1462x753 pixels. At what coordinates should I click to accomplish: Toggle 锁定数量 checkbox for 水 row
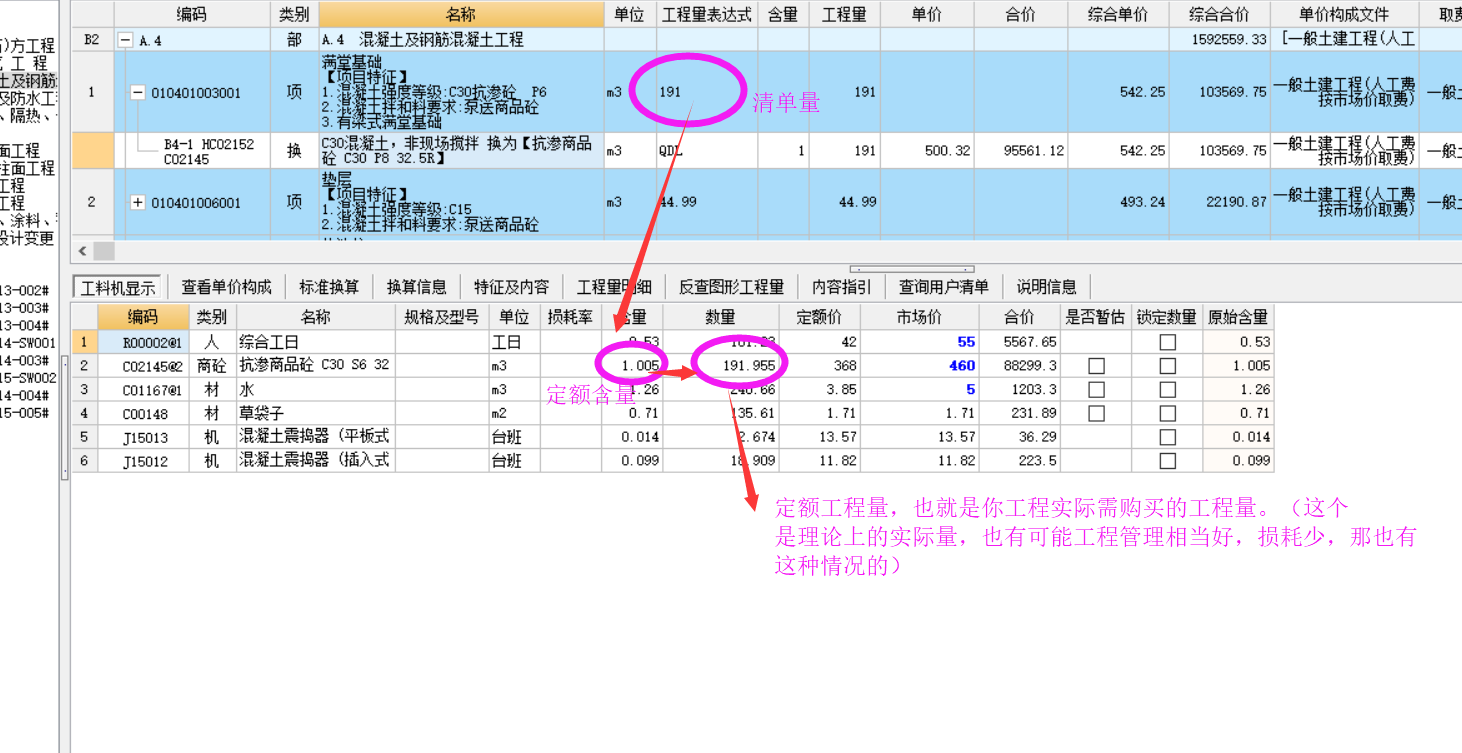coord(1167,390)
